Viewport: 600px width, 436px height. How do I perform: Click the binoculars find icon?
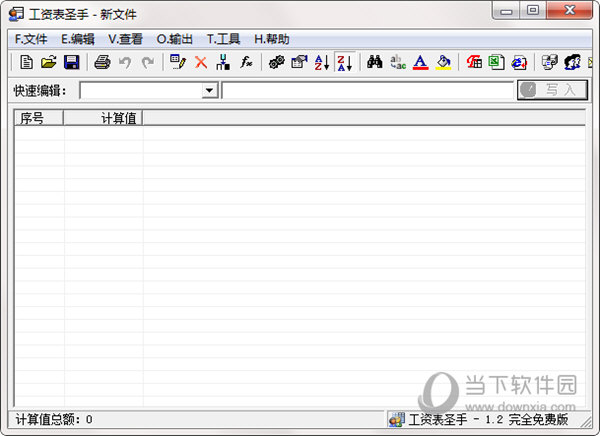tap(375, 62)
